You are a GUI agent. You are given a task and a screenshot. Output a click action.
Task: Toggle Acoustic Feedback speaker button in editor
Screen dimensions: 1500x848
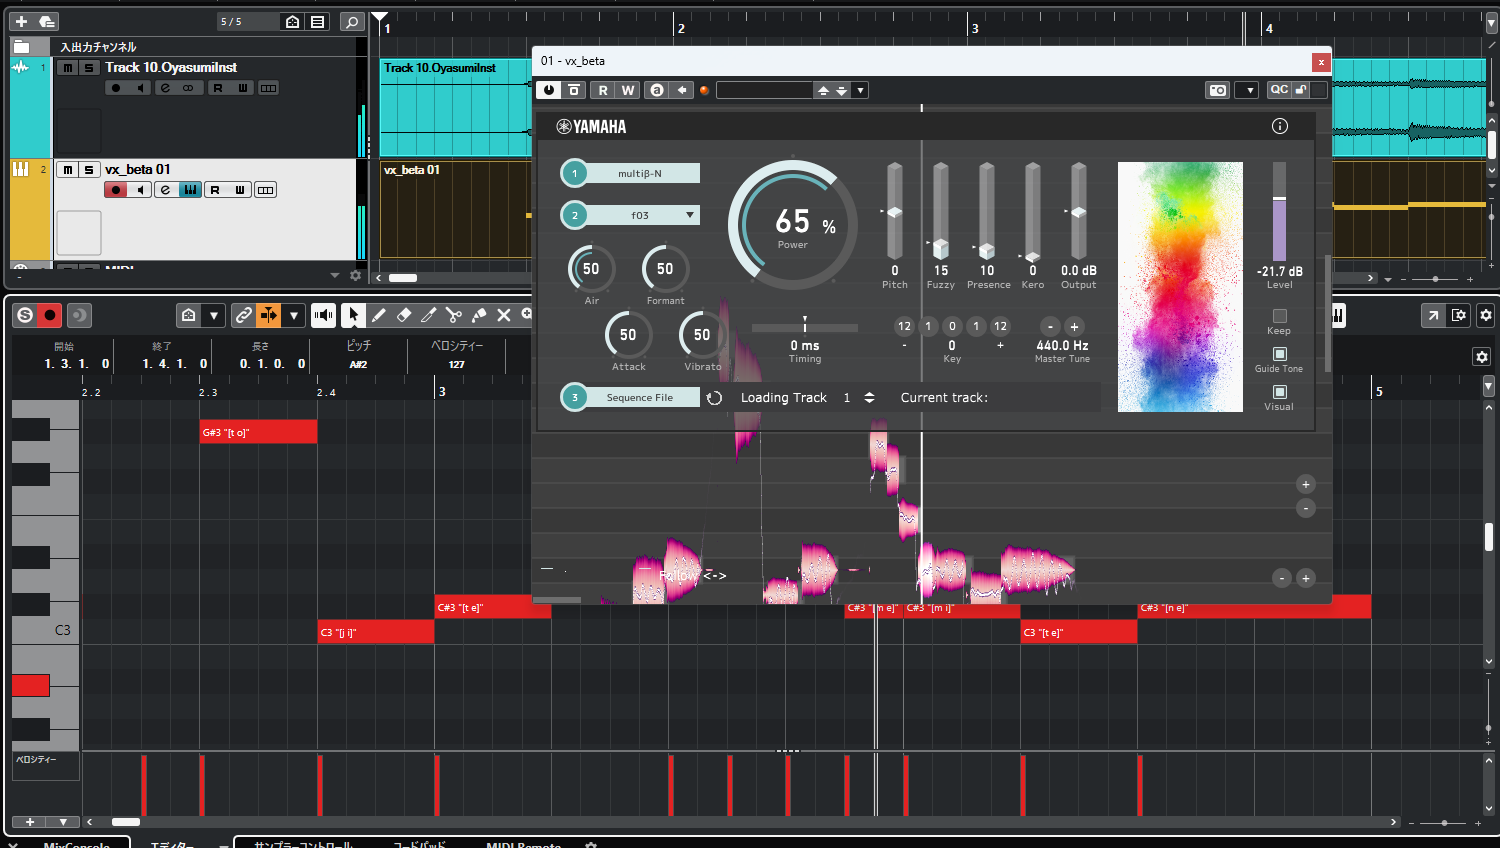323,315
